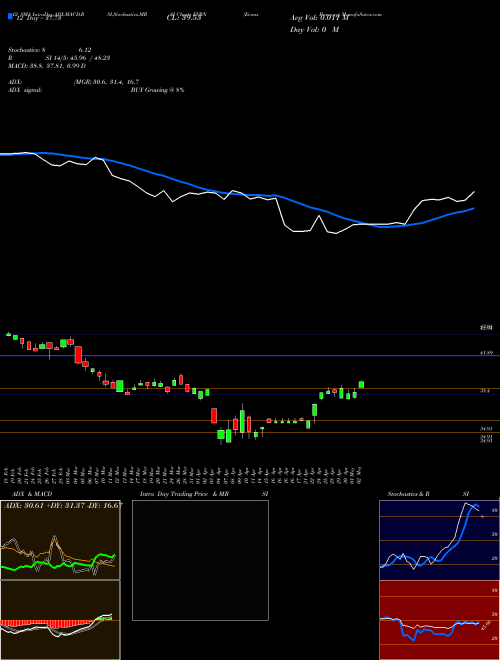Open the MACD histogram sub-panel

[60, 620]
